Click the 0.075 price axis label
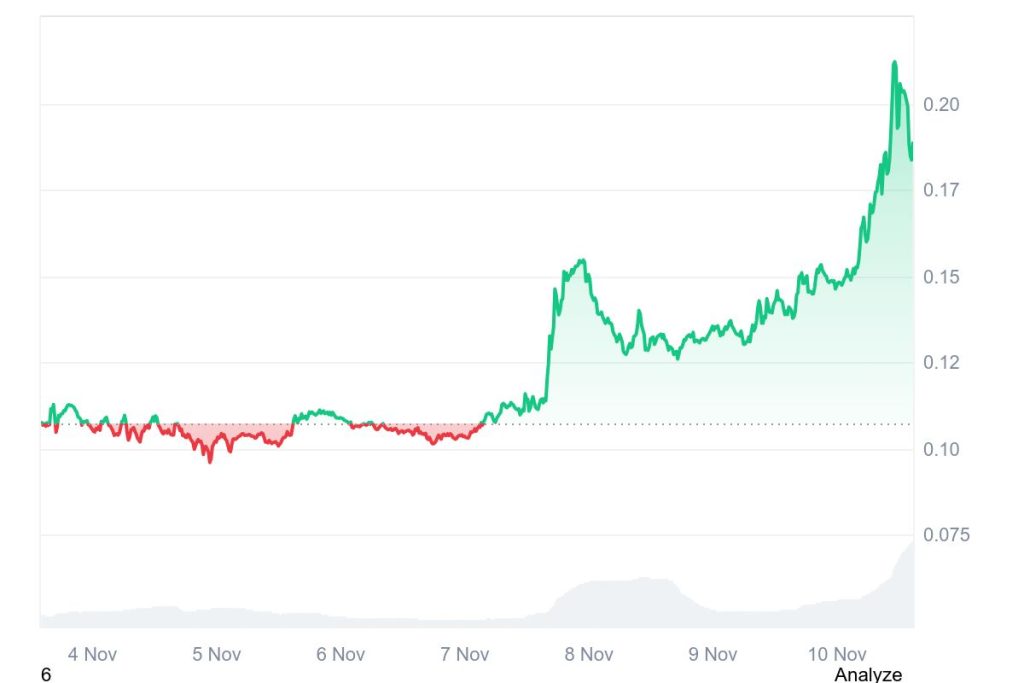The height and width of the screenshot is (683, 1024). (x=945, y=535)
